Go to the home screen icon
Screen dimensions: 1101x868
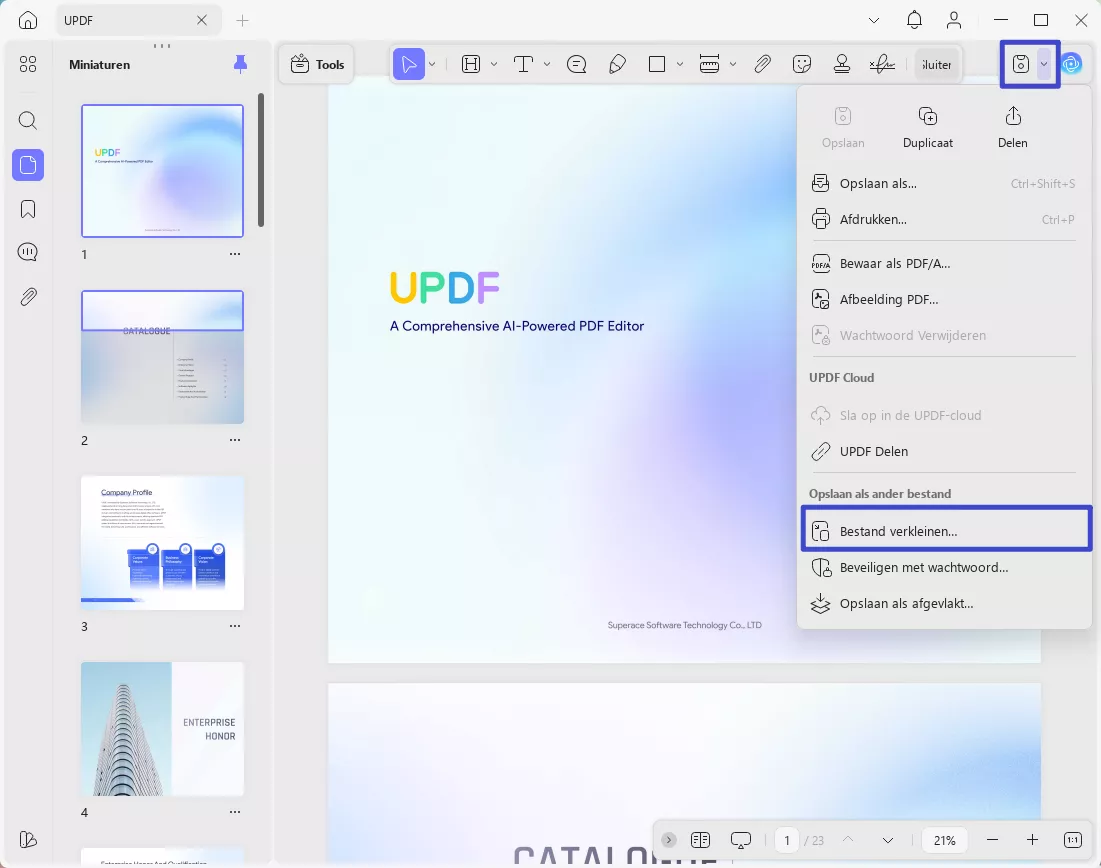[28, 20]
